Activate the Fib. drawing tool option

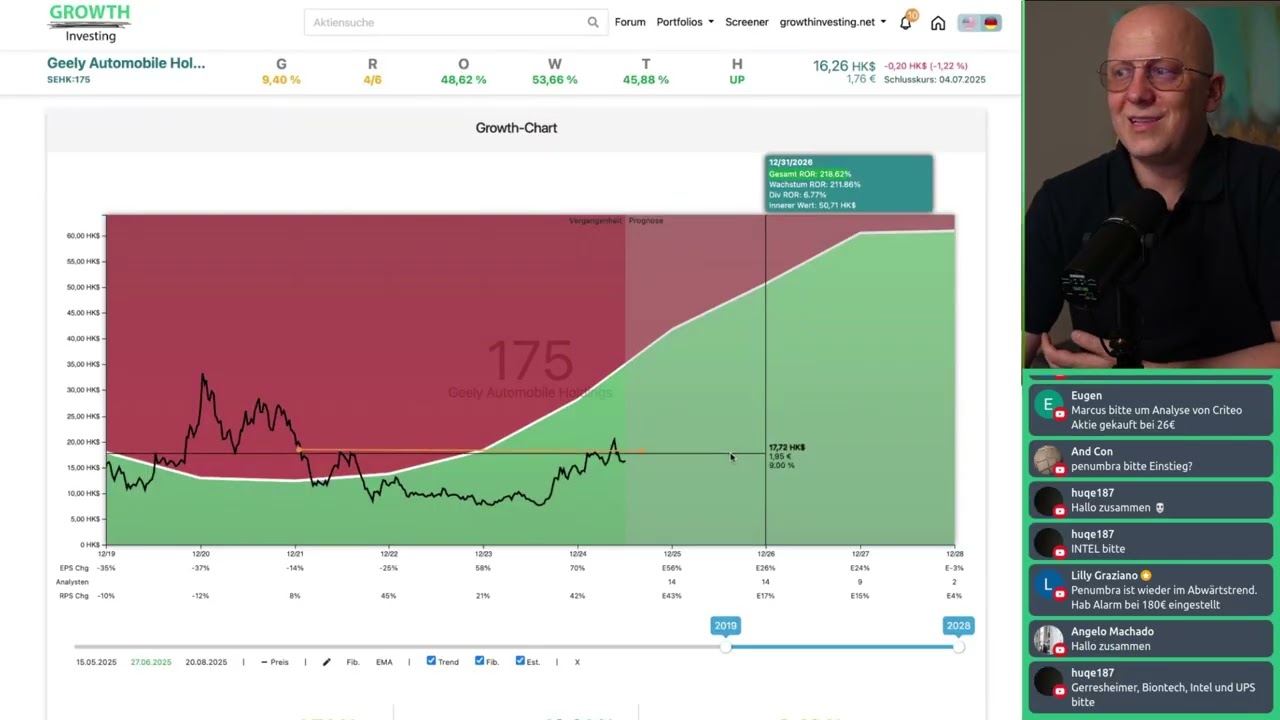pyautogui.click(x=352, y=662)
